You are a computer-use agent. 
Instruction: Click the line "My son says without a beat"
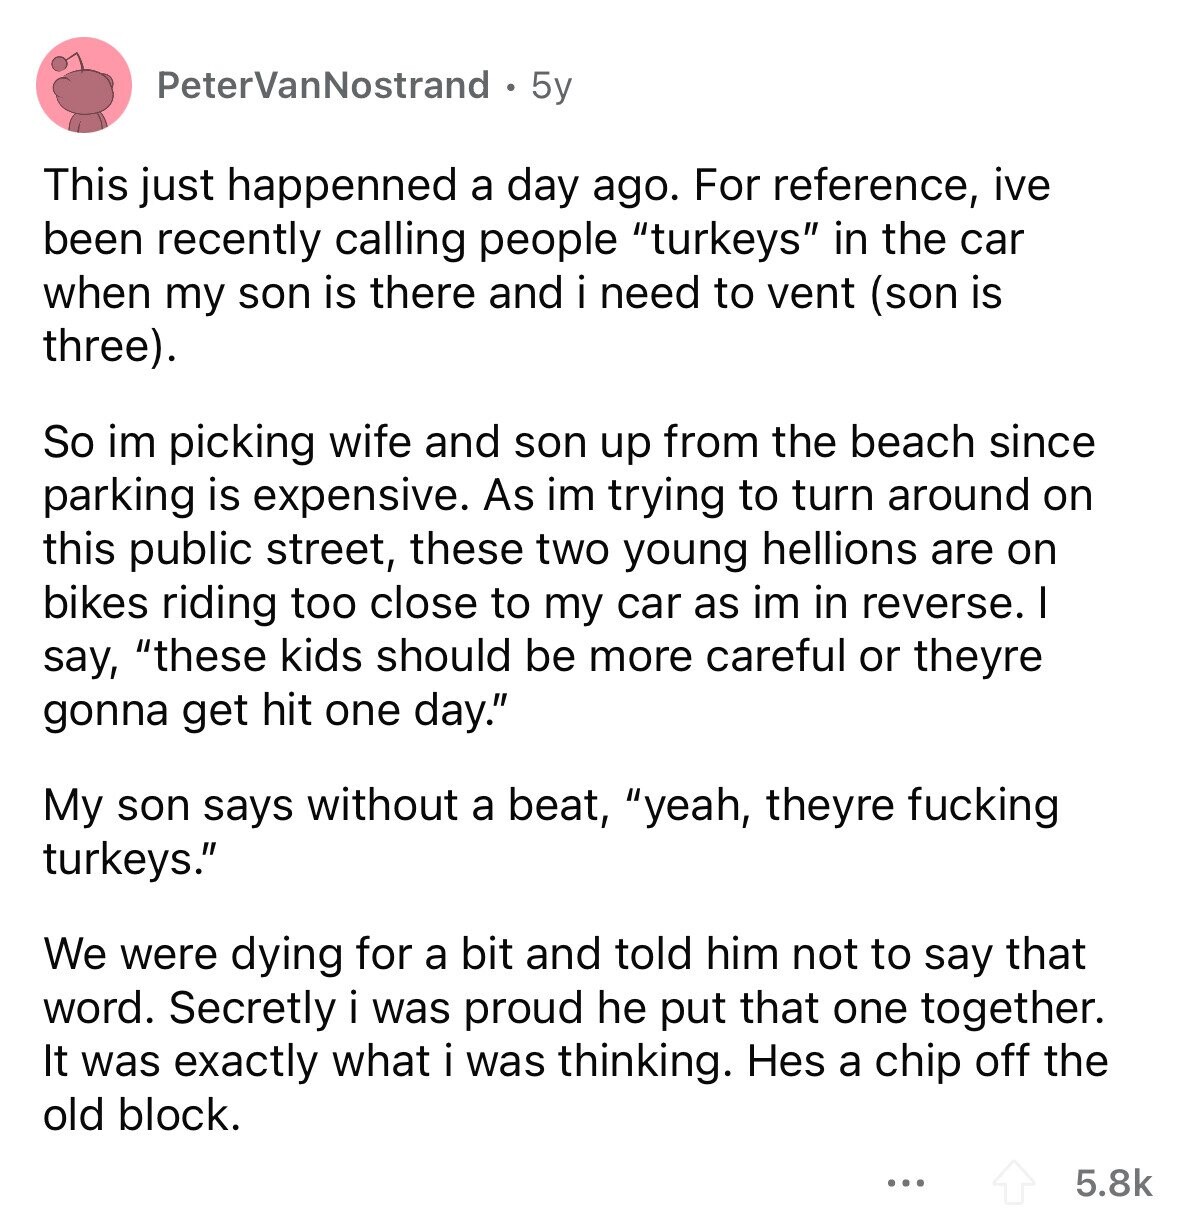point(550,806)
